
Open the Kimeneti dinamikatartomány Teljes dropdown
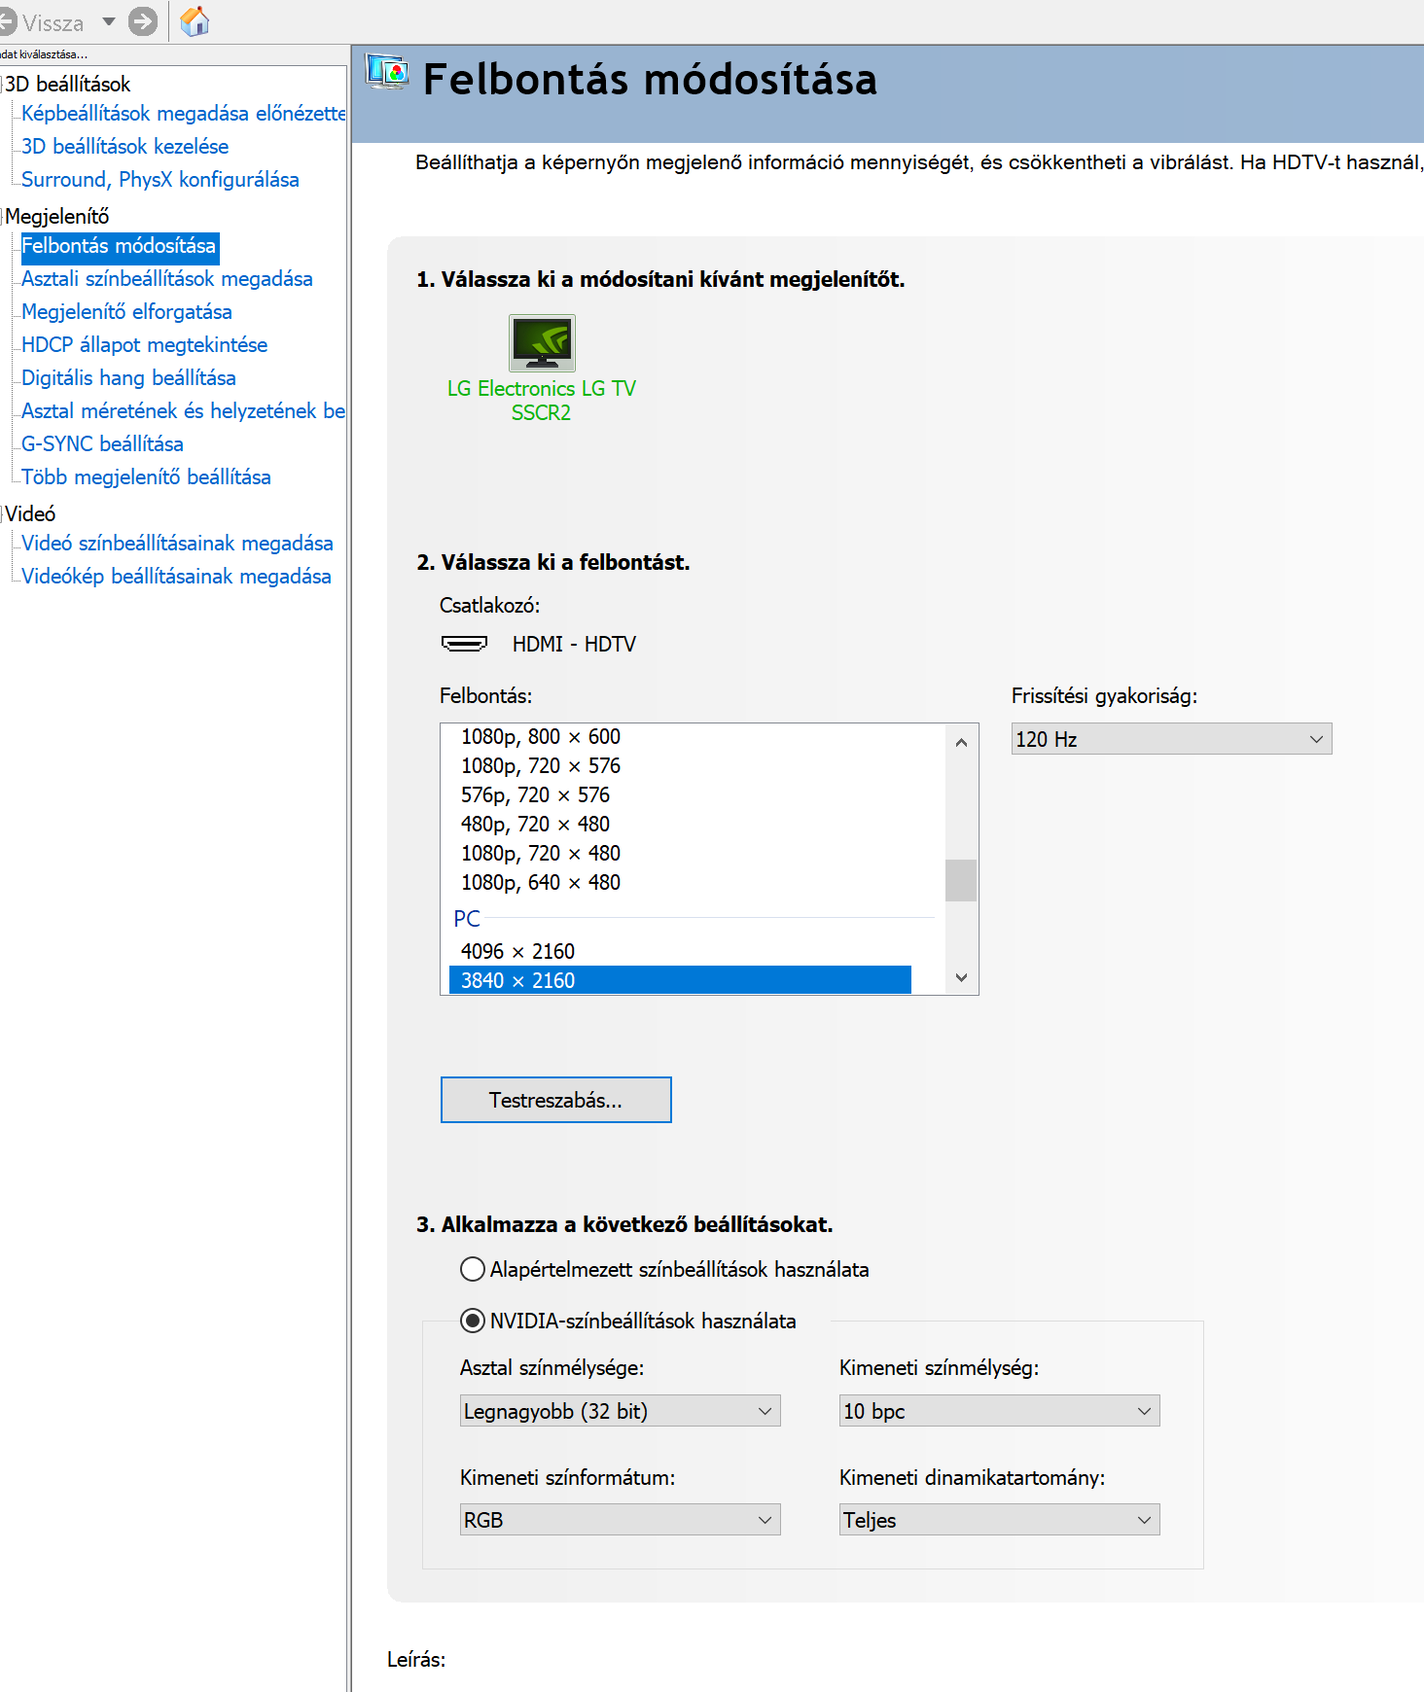pos(999,1520)
